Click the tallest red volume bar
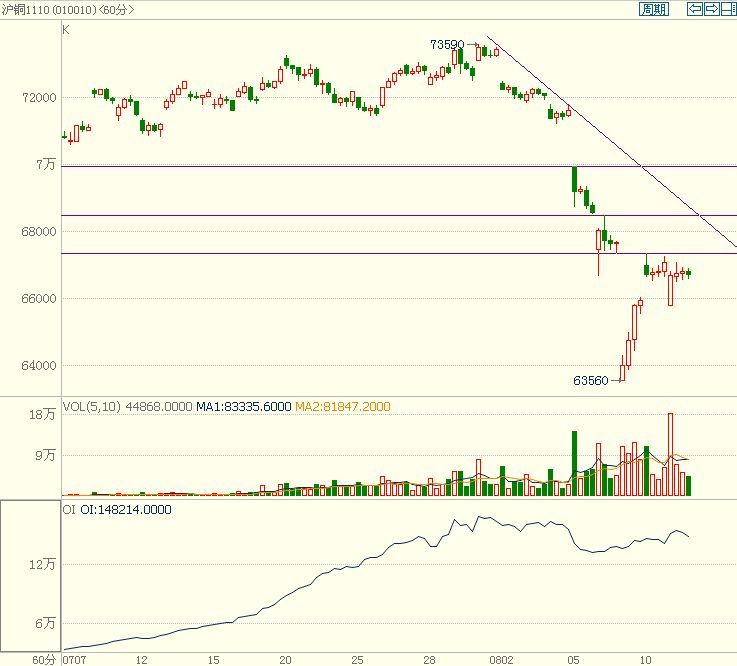 [671, 454]
